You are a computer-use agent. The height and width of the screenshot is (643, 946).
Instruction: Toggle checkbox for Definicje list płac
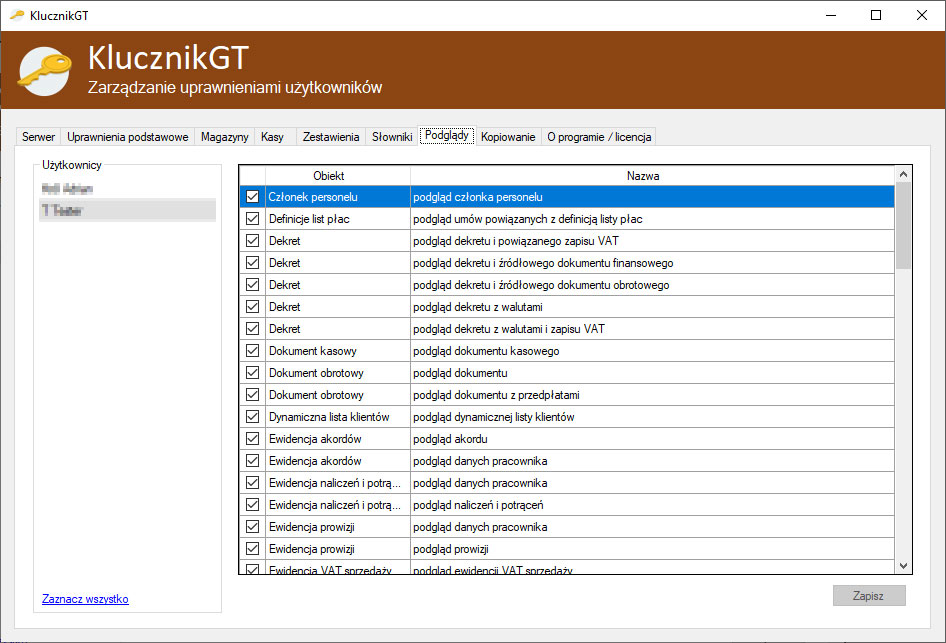point(252,218)
